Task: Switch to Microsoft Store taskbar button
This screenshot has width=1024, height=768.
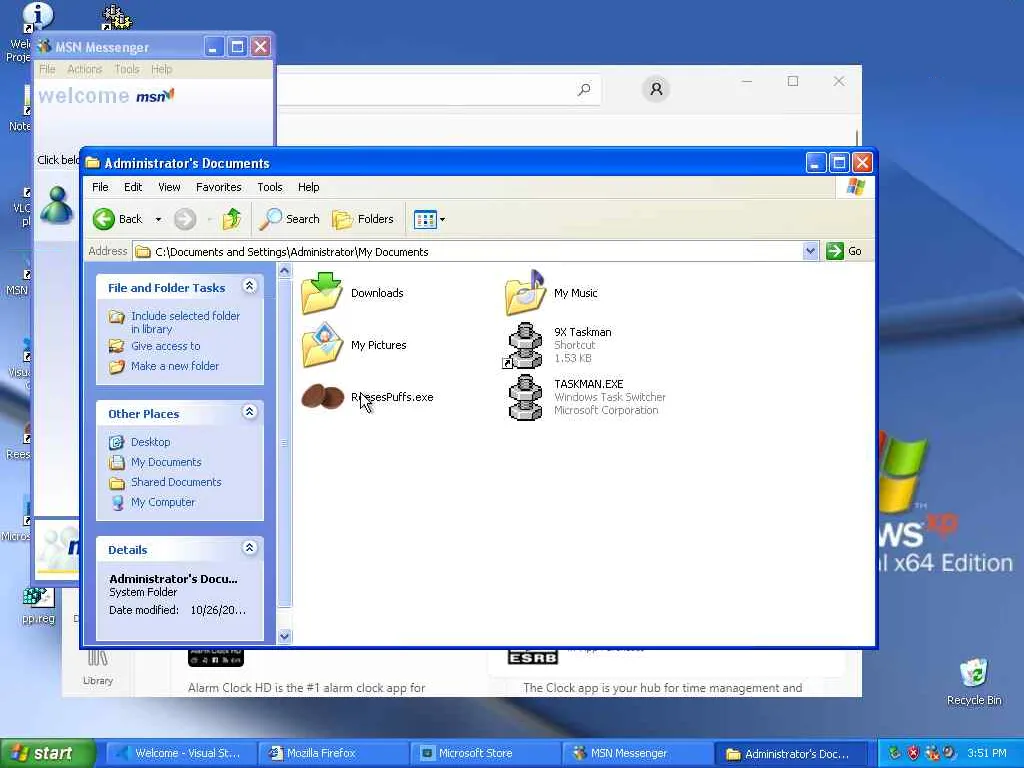Action: [483, 754]
